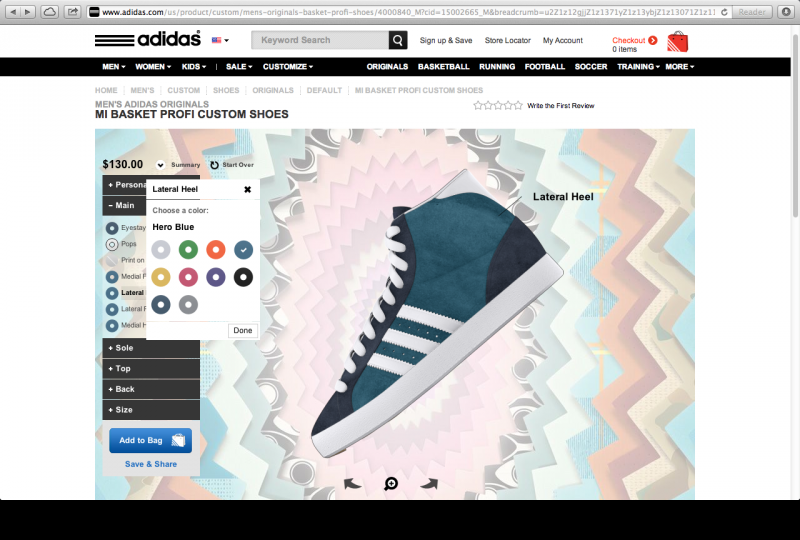Select the light gray color swatch
The width and height of the screenshot is (800, 540).
161,250
